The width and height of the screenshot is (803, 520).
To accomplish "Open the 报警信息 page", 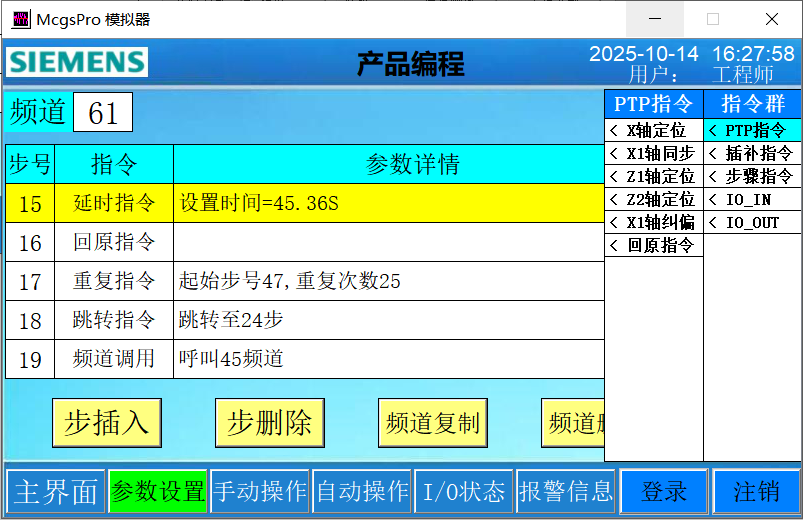I will [566, 491].
